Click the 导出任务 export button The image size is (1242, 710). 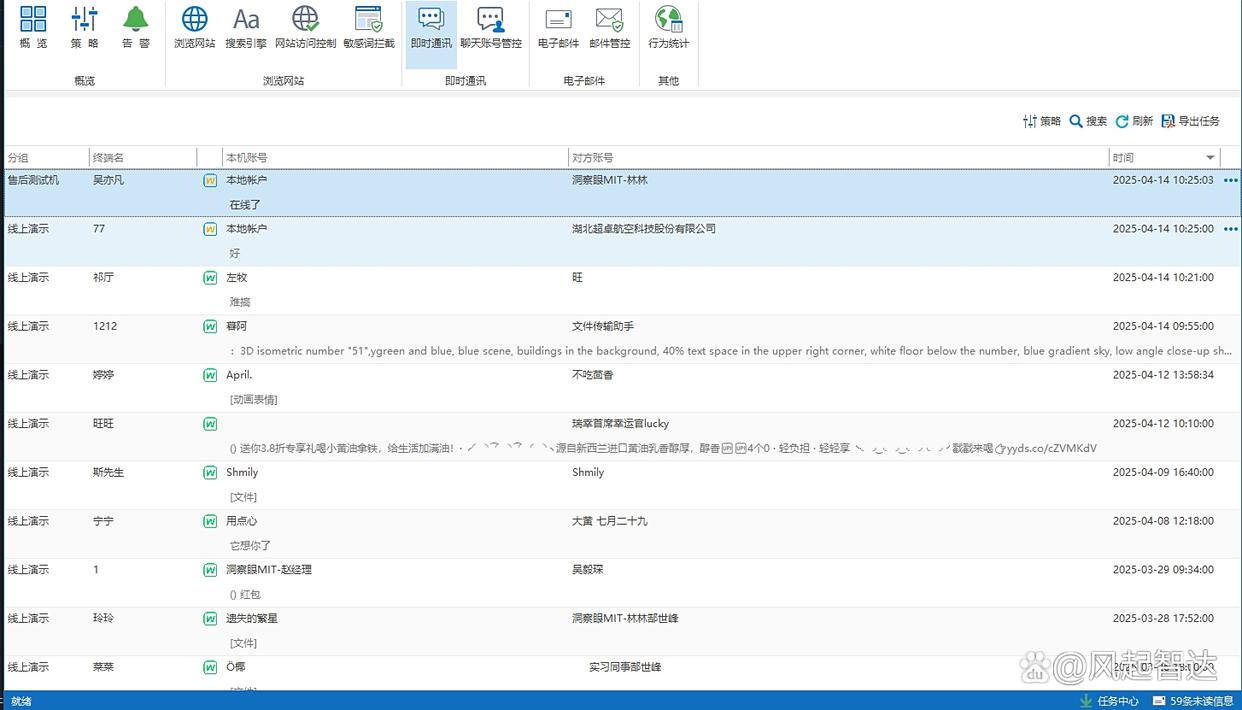coord(1190,121)
